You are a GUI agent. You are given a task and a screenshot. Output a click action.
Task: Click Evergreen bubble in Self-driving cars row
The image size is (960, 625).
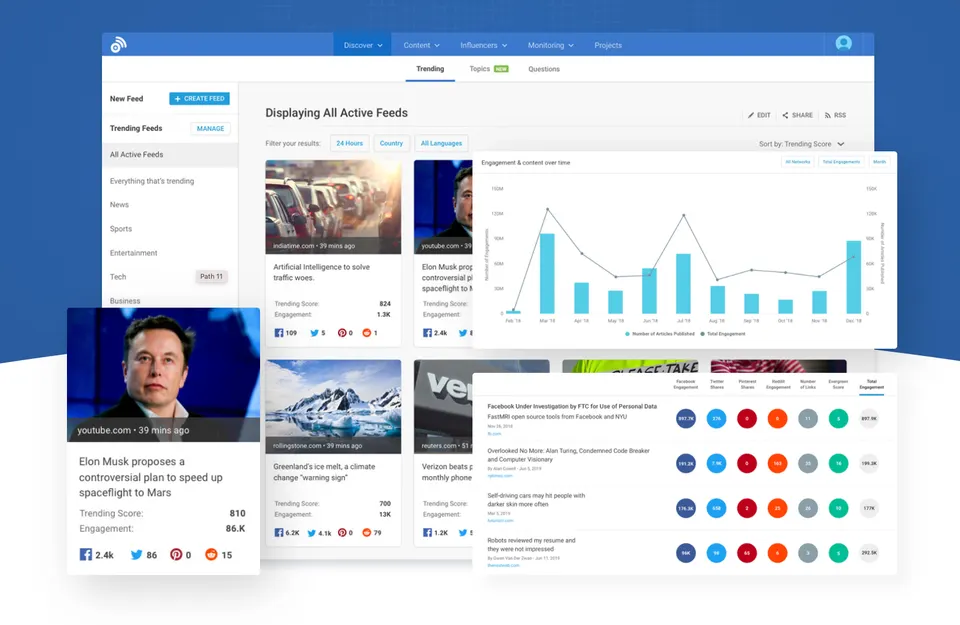click(838, 508)
